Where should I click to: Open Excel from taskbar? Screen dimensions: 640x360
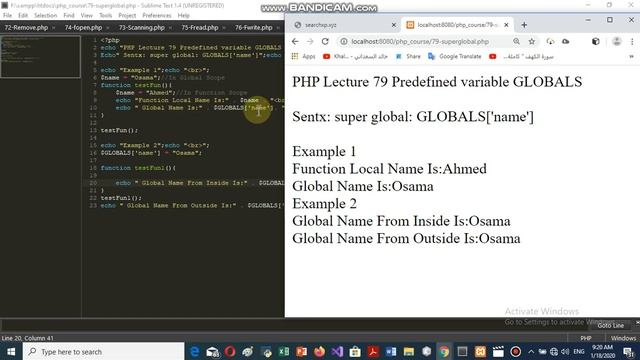[284, 351]
